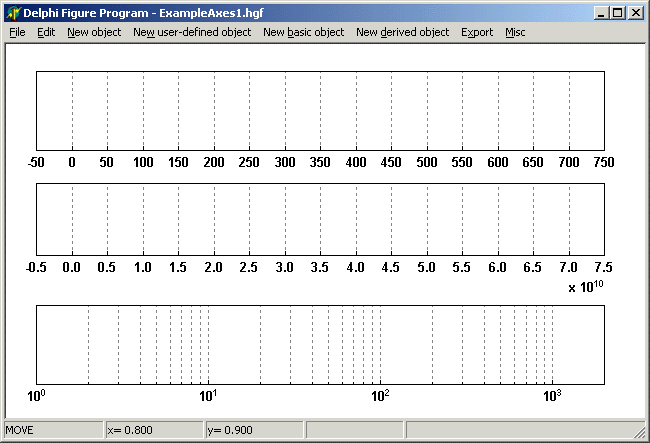Click the MOVE status bar panel
Viewport: 650px width, 443px height.
(x=53, y=430)
